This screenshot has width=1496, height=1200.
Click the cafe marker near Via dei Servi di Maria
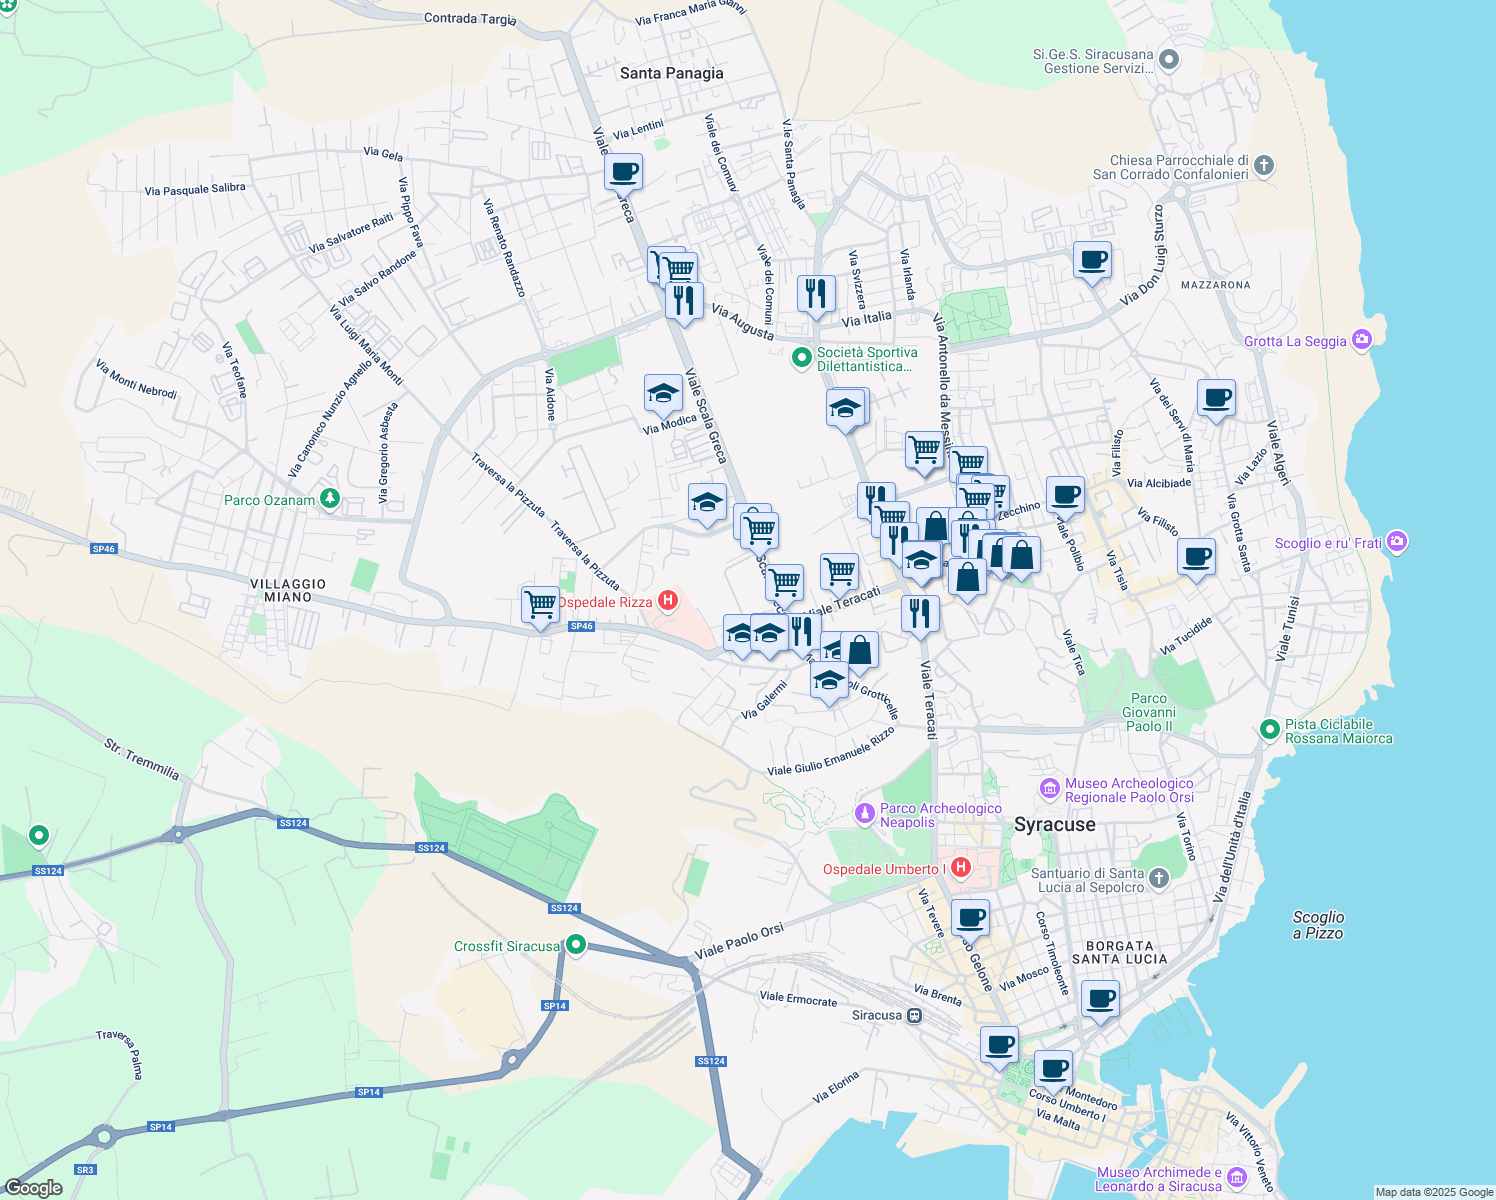click(x=1216, y=400)
